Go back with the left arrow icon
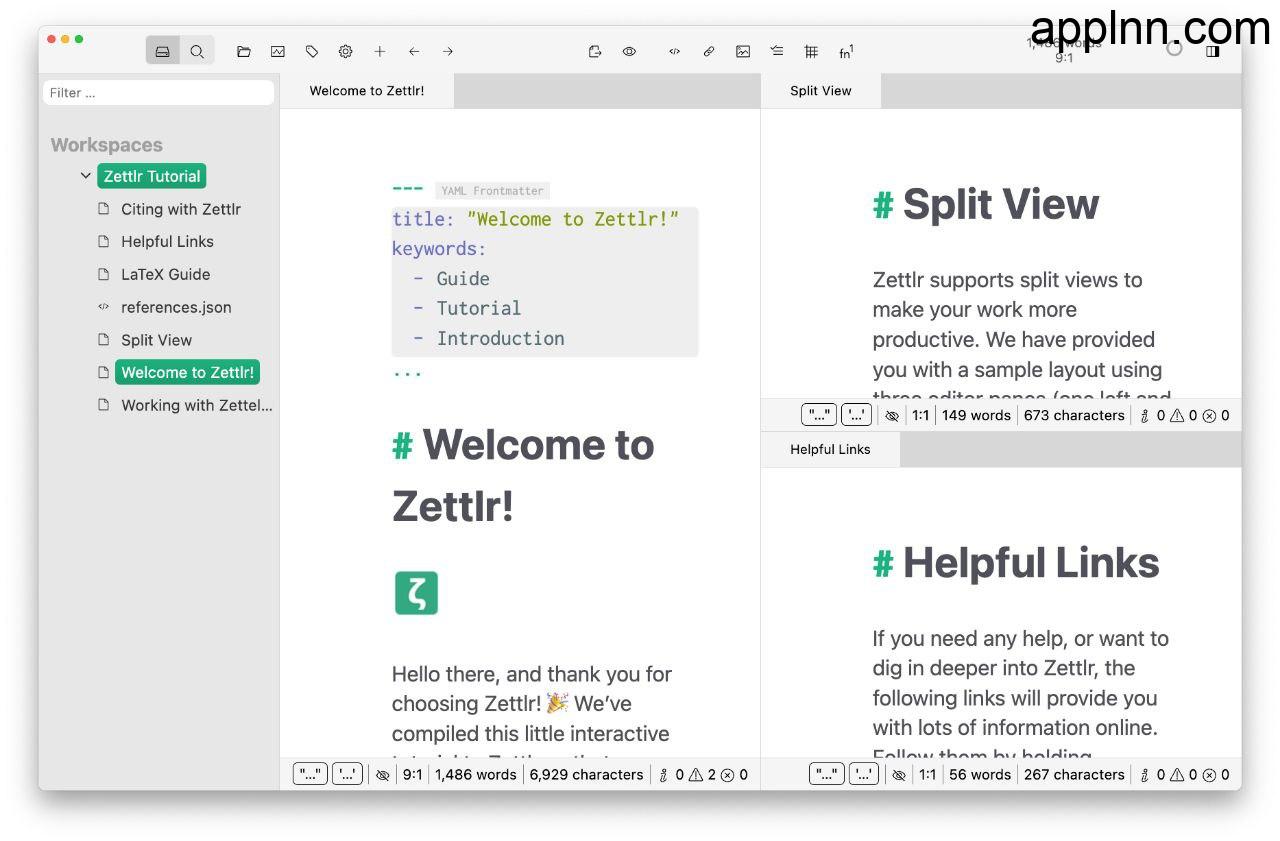 [x=414, y=51]
